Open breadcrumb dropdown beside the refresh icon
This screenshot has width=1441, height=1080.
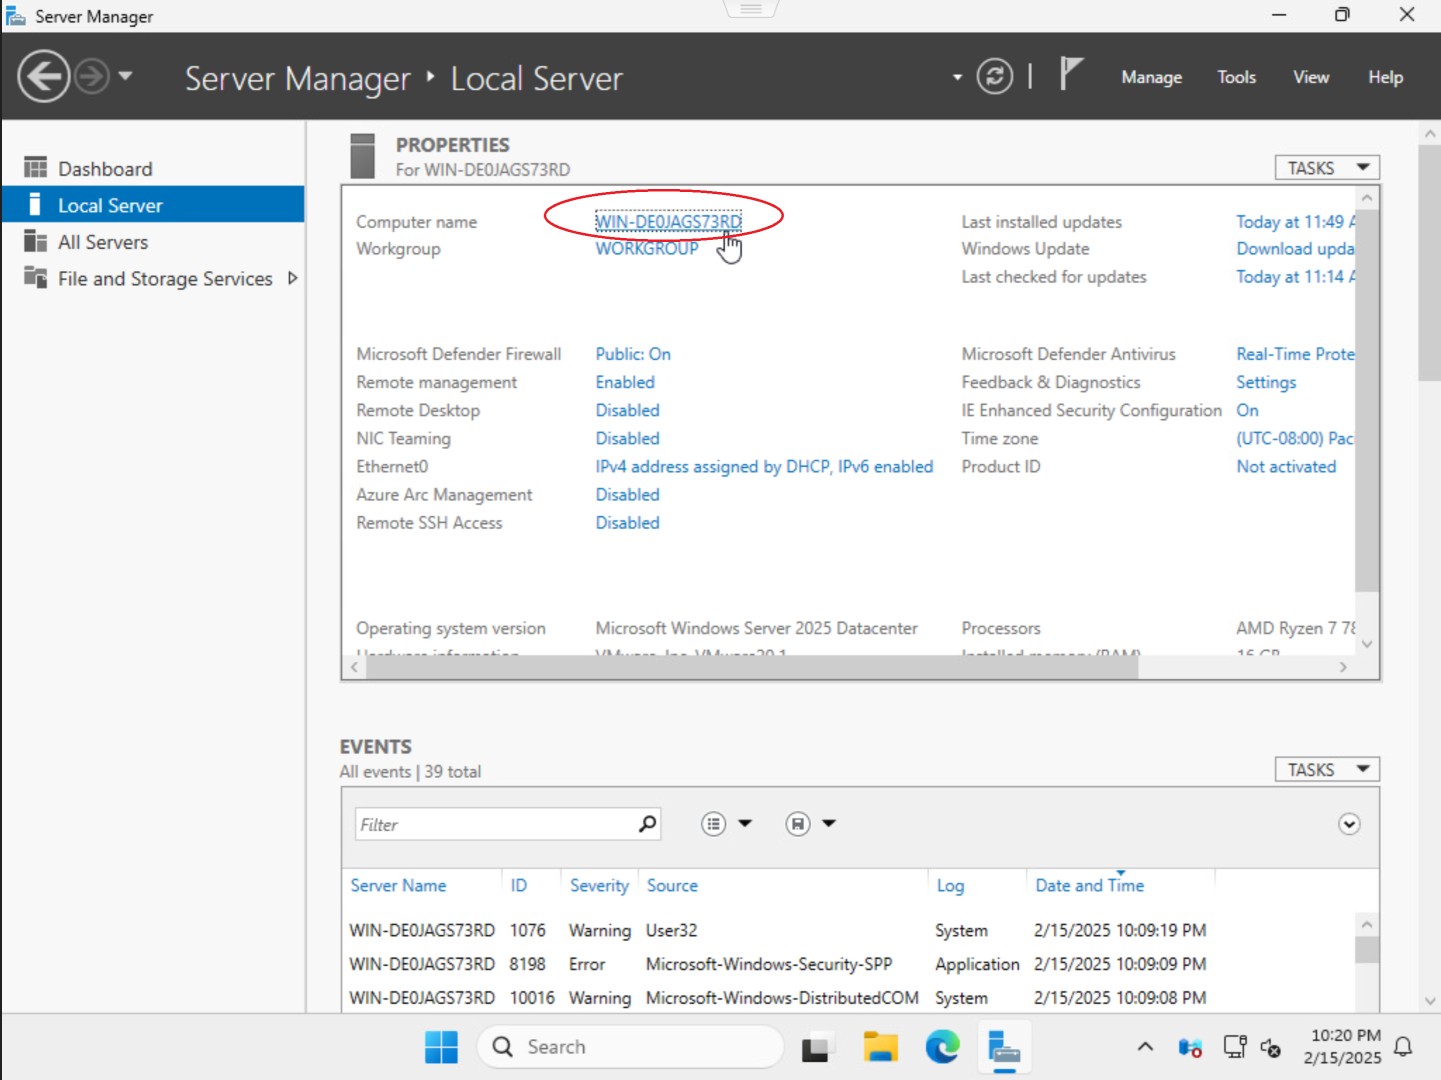pyautogui.click(x=957, y=77)
